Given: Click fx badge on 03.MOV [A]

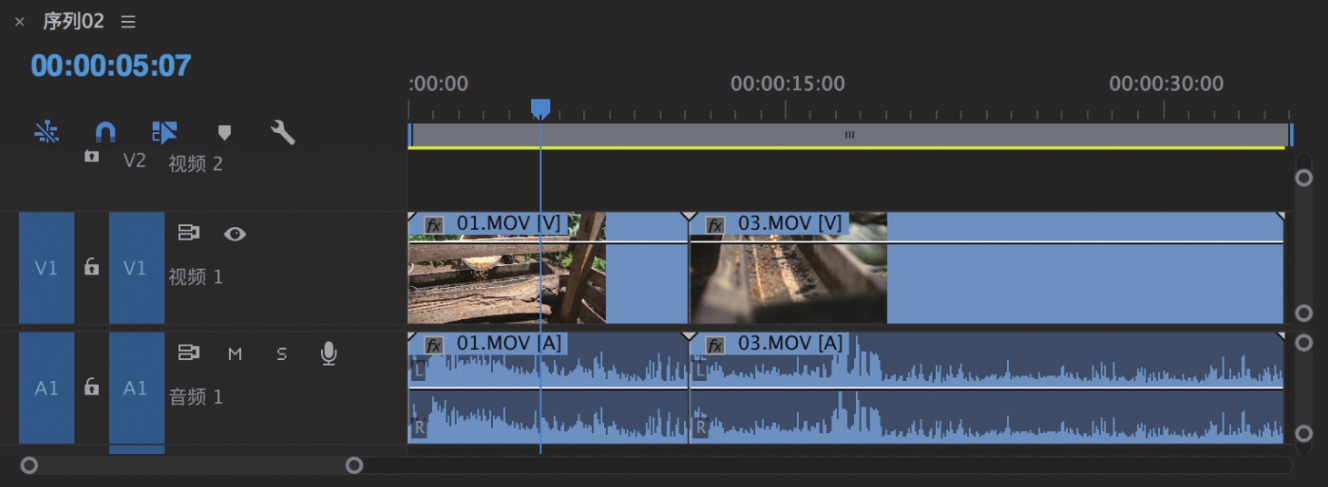Looking at the screenshot, I should [x=715, y=345].
